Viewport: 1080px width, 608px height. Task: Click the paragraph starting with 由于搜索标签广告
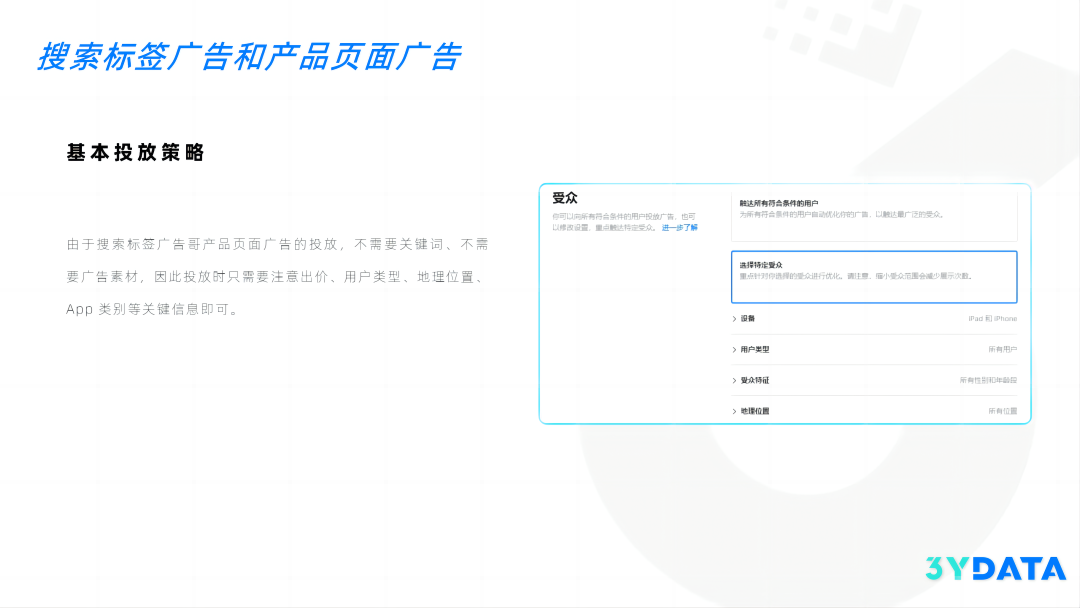point(278,277)
